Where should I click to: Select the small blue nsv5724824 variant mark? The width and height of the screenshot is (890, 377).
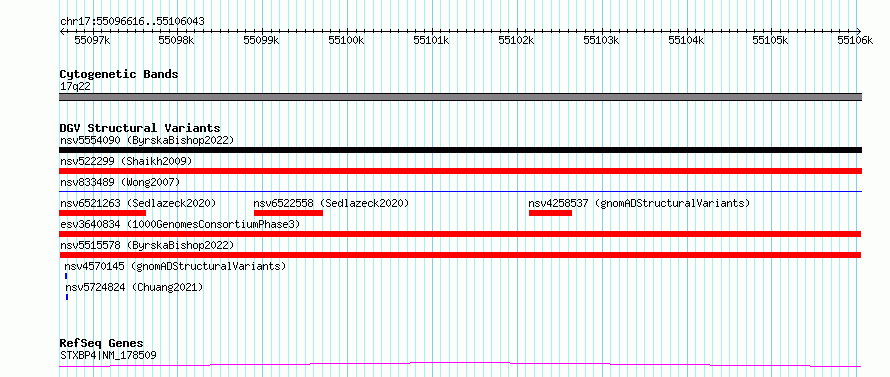(x=66, y=297)
